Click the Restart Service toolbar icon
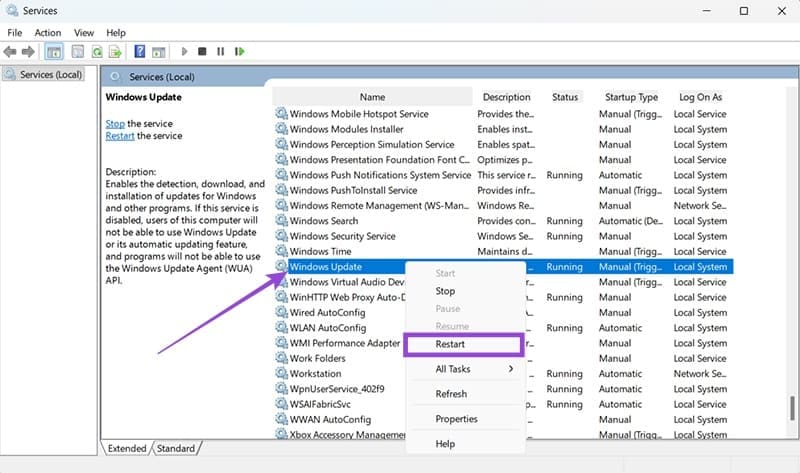The height and width of the screenshot is (473, 800). [238, 51]
